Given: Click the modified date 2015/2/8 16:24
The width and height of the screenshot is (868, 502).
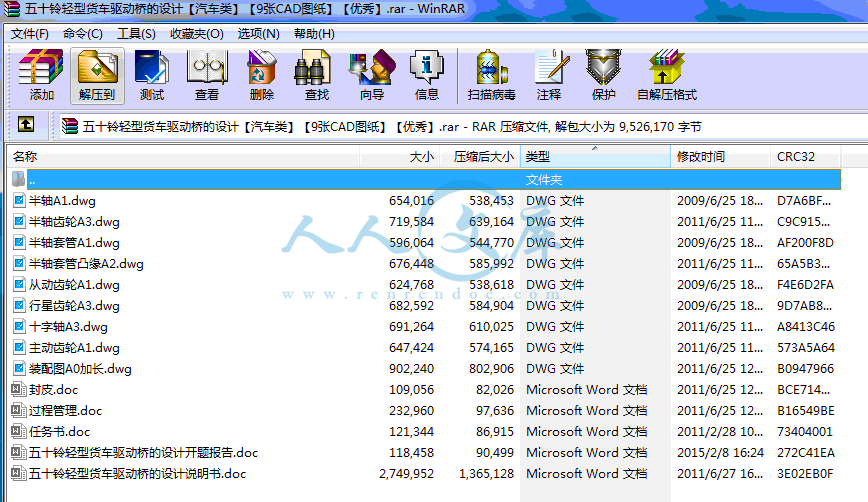Looking at the screenshot, I should 720,453.
